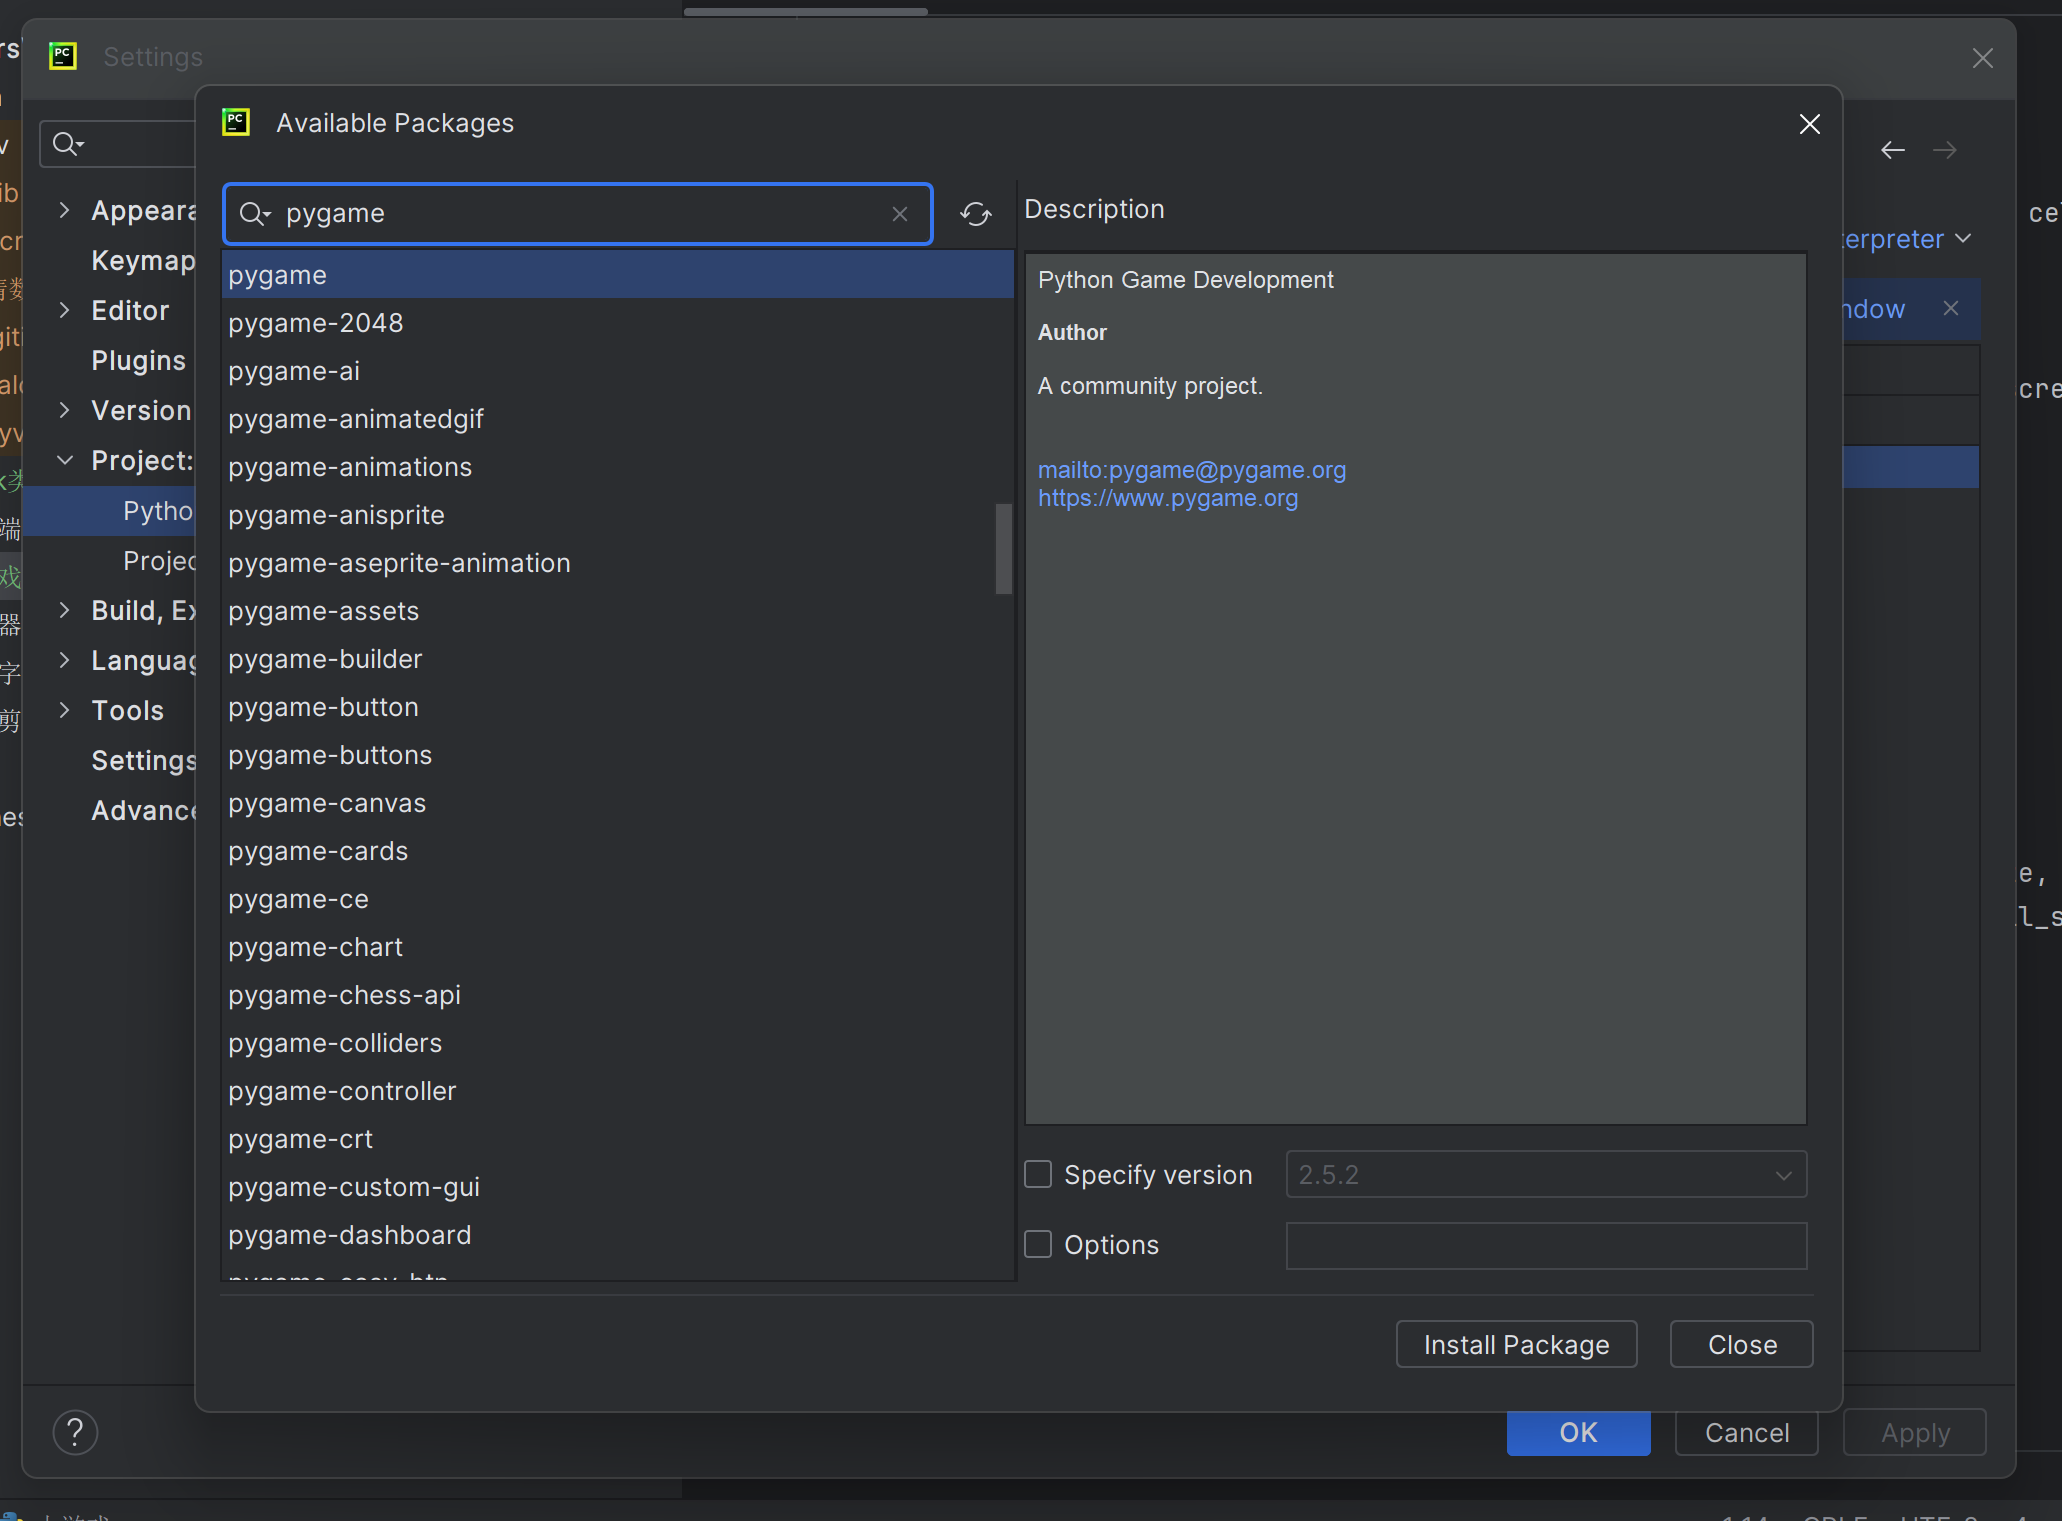
Task: Click the package list scrollbar thumb
Action: (x=1003, y=548)
